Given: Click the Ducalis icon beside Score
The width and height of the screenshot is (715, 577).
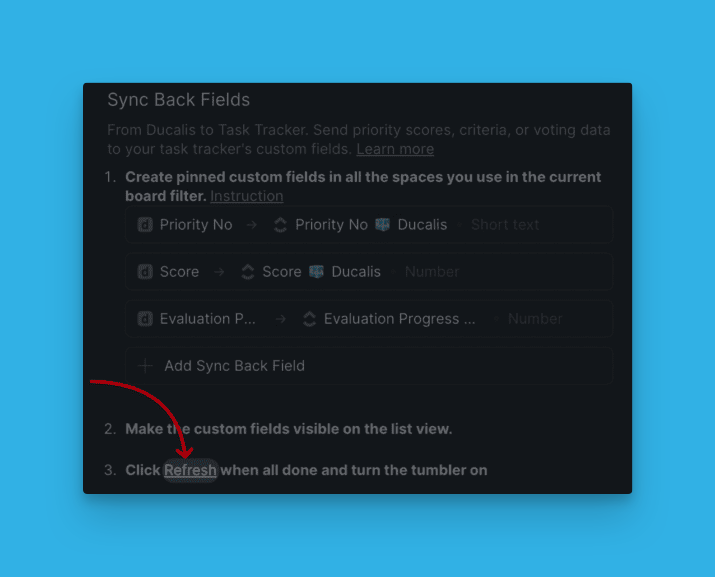Looking at the screenshot, I should click(x=145, y=272).
